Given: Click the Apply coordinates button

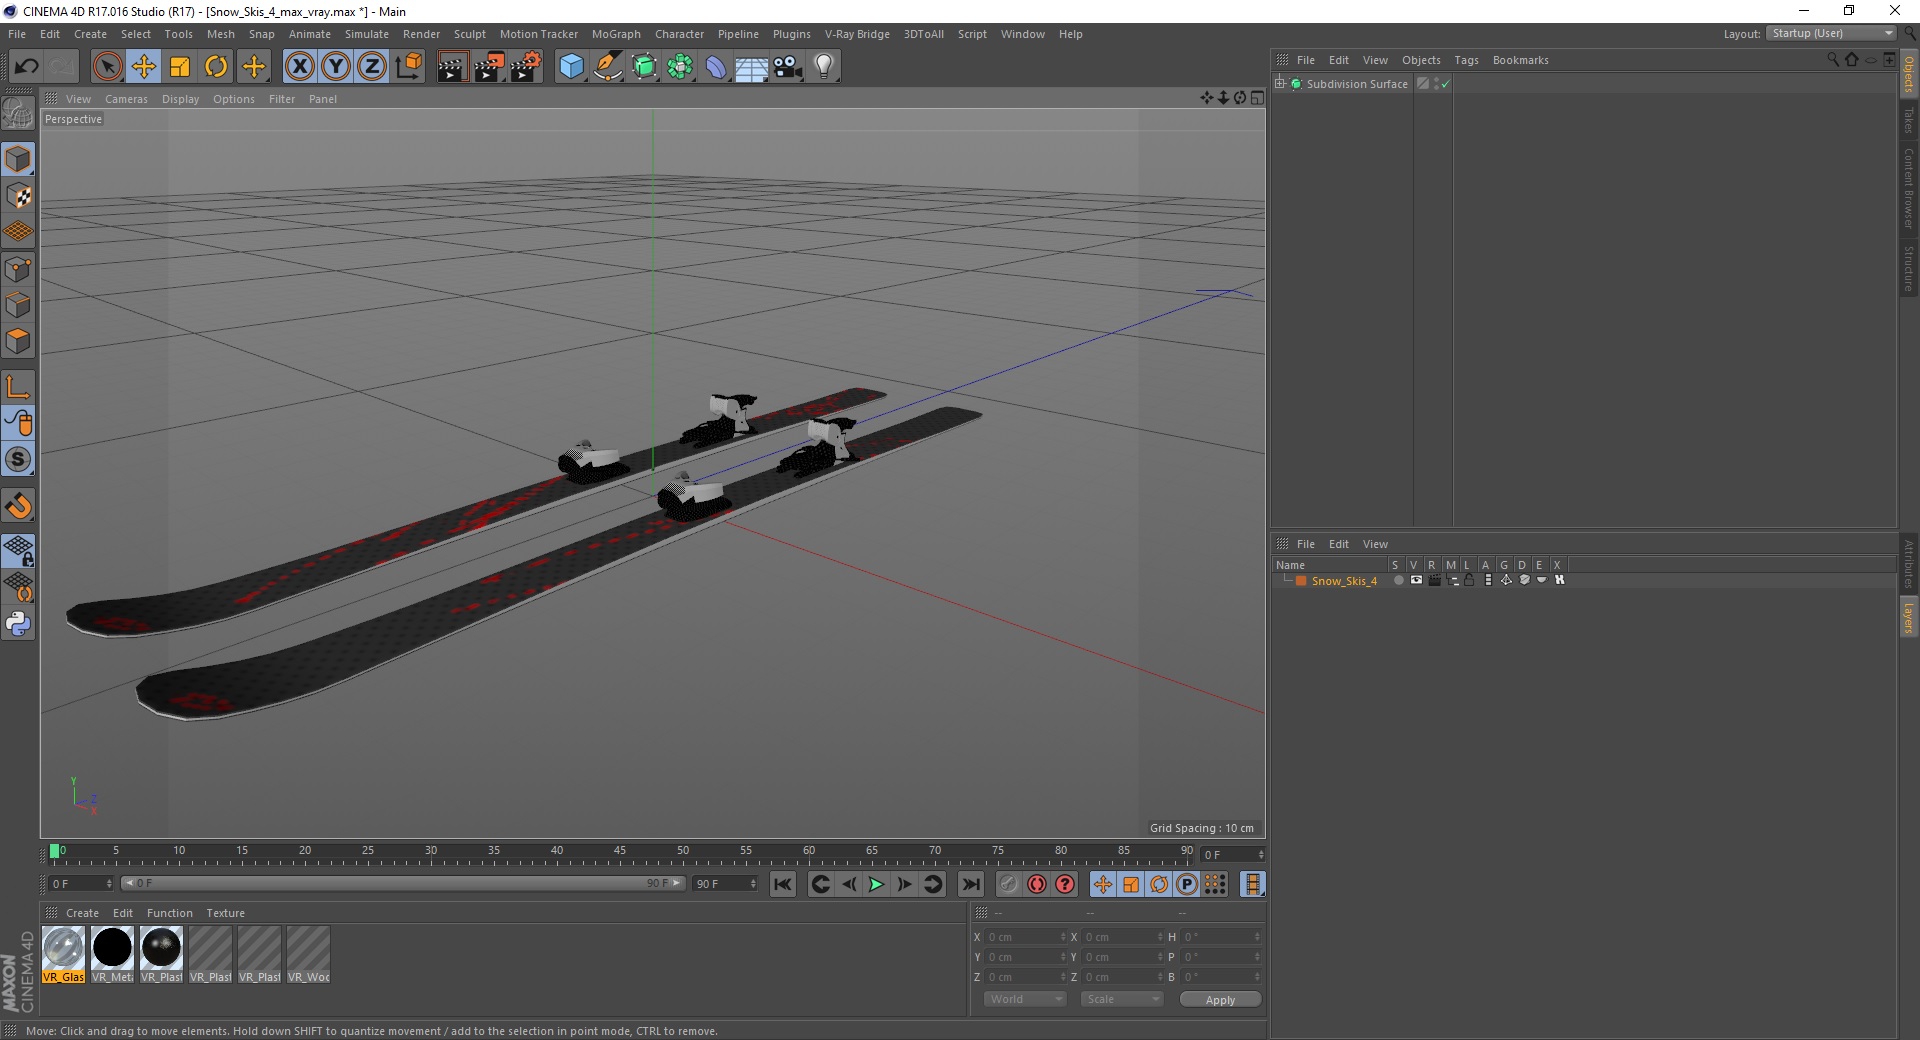Looking at the screenshot, I should (x=1220, y=999).
